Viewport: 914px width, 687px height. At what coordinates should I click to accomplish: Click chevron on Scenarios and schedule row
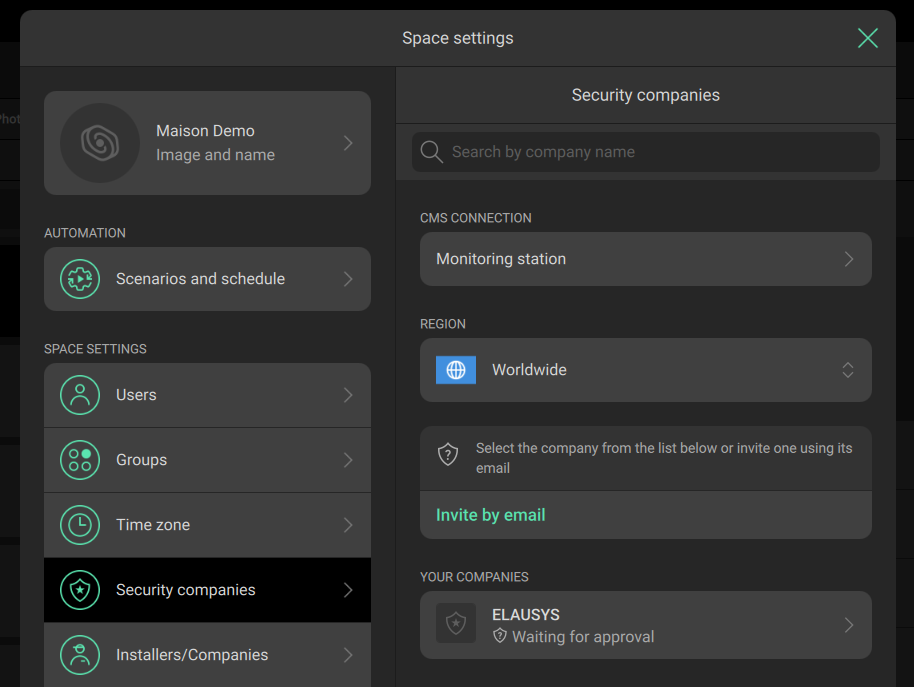point(348,279)
